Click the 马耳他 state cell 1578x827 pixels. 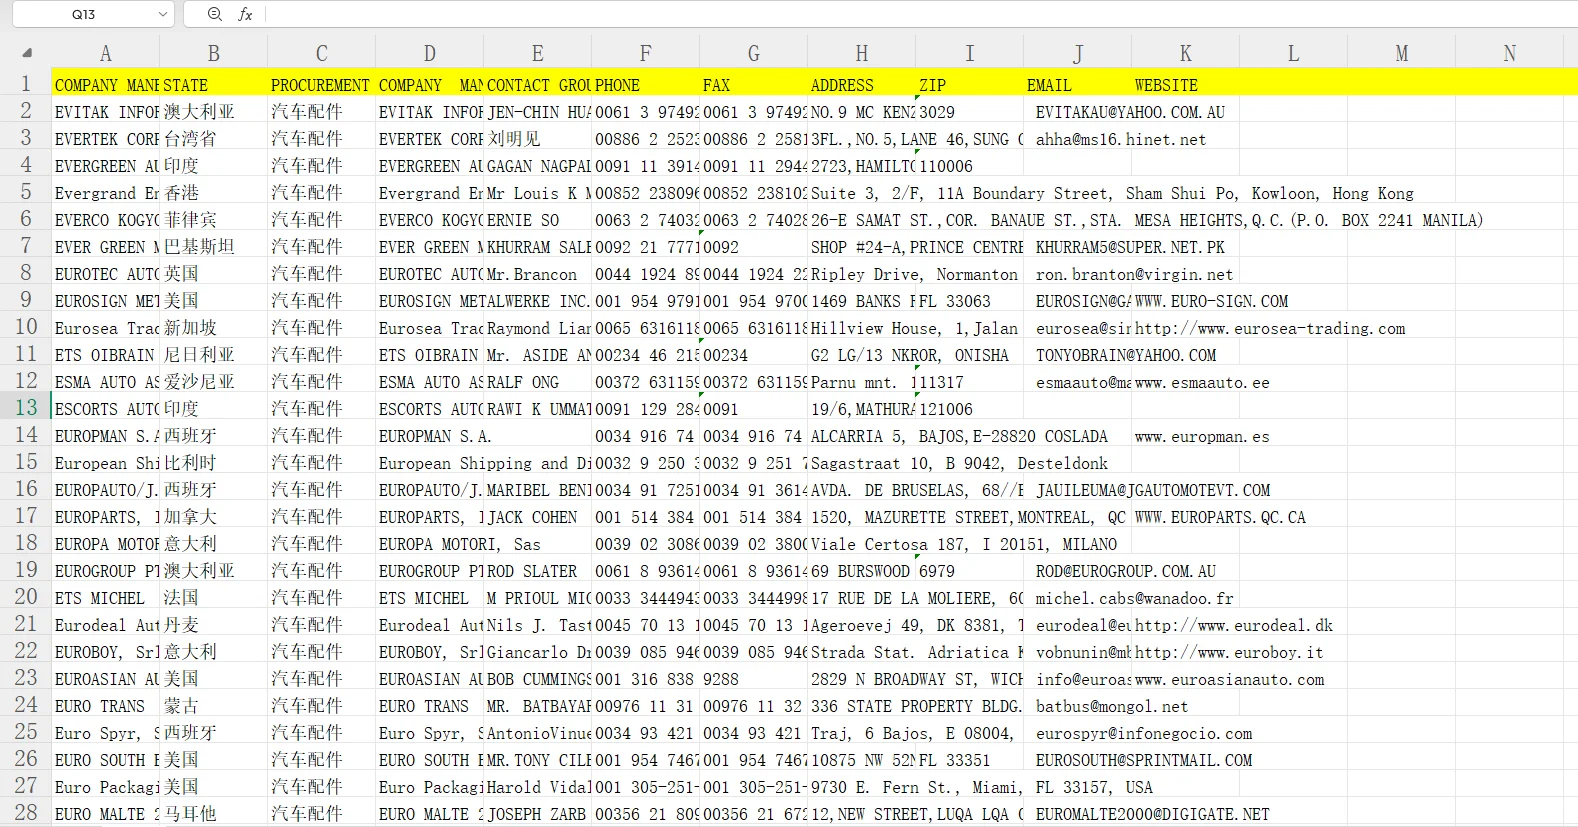pyautogui.click(x=213, y=814)
